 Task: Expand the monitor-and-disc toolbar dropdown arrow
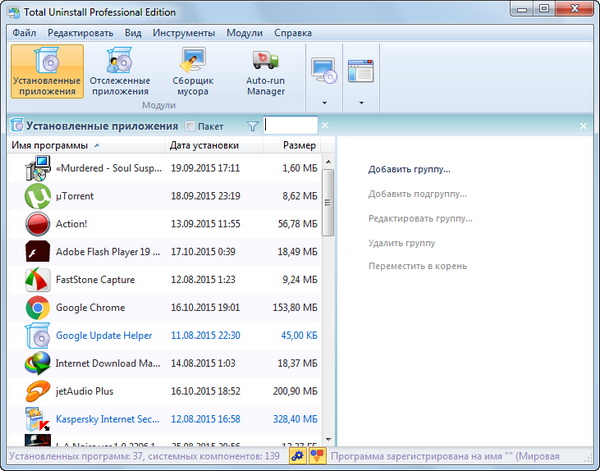point(324,102)
